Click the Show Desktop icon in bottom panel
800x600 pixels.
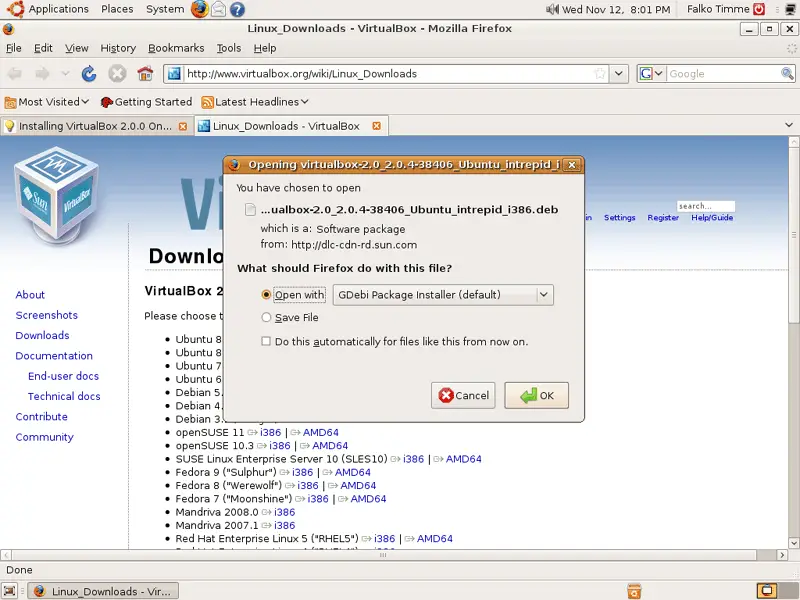tap(10, 591)
